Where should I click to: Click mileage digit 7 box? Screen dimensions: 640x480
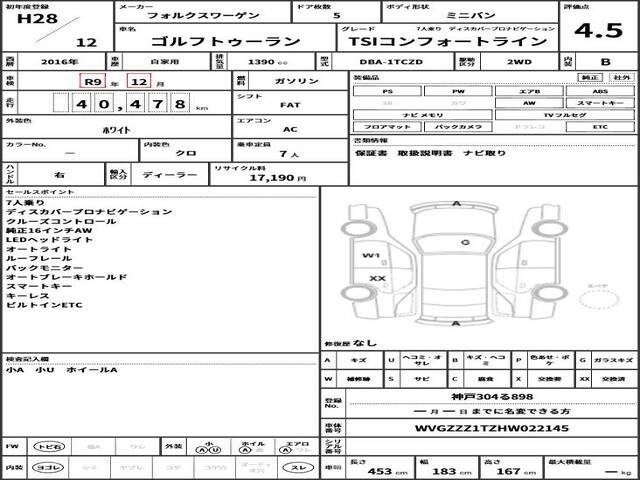(x=158, y=104)
